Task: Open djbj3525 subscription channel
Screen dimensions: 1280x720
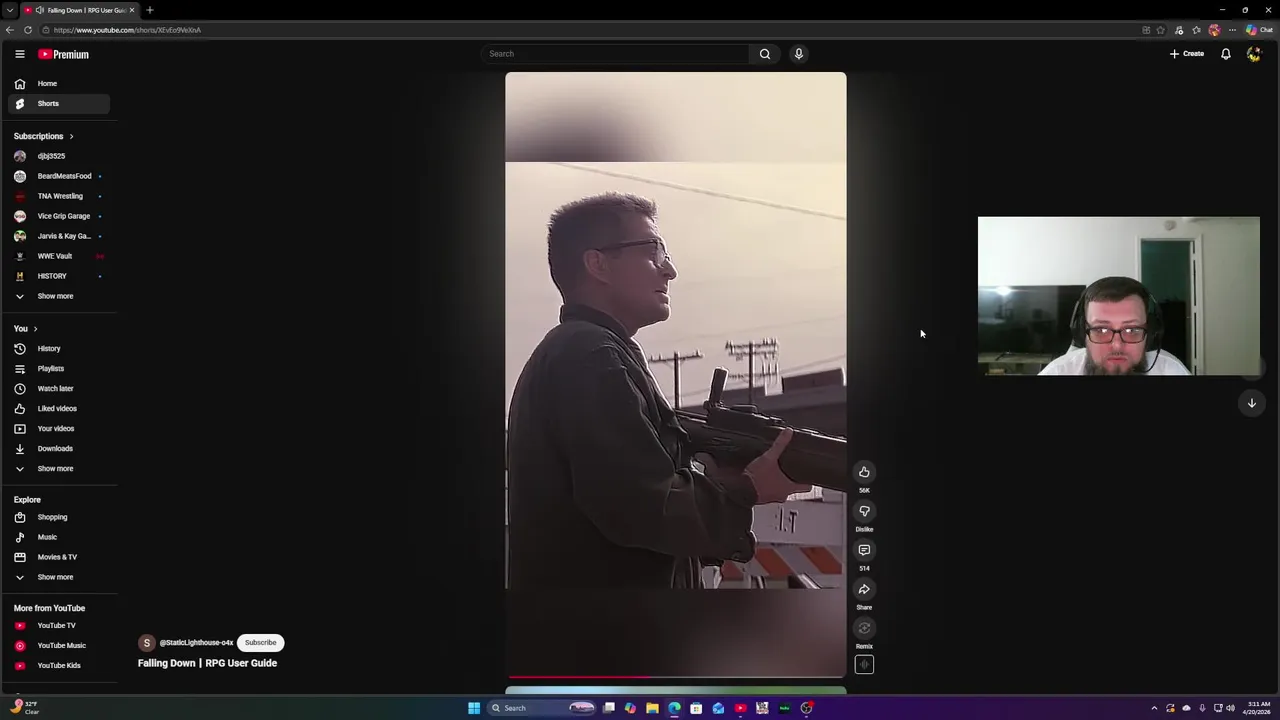Action: tap(59, 156)
